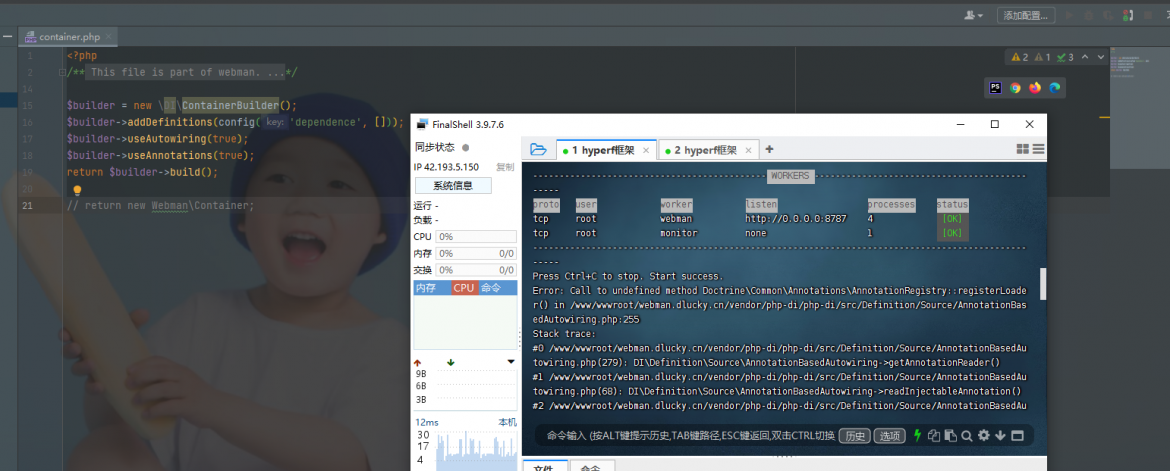The height and width of the screenshot is (471, 1170).
Task: Click the 本机 ping target link
Action: [507, 422]
